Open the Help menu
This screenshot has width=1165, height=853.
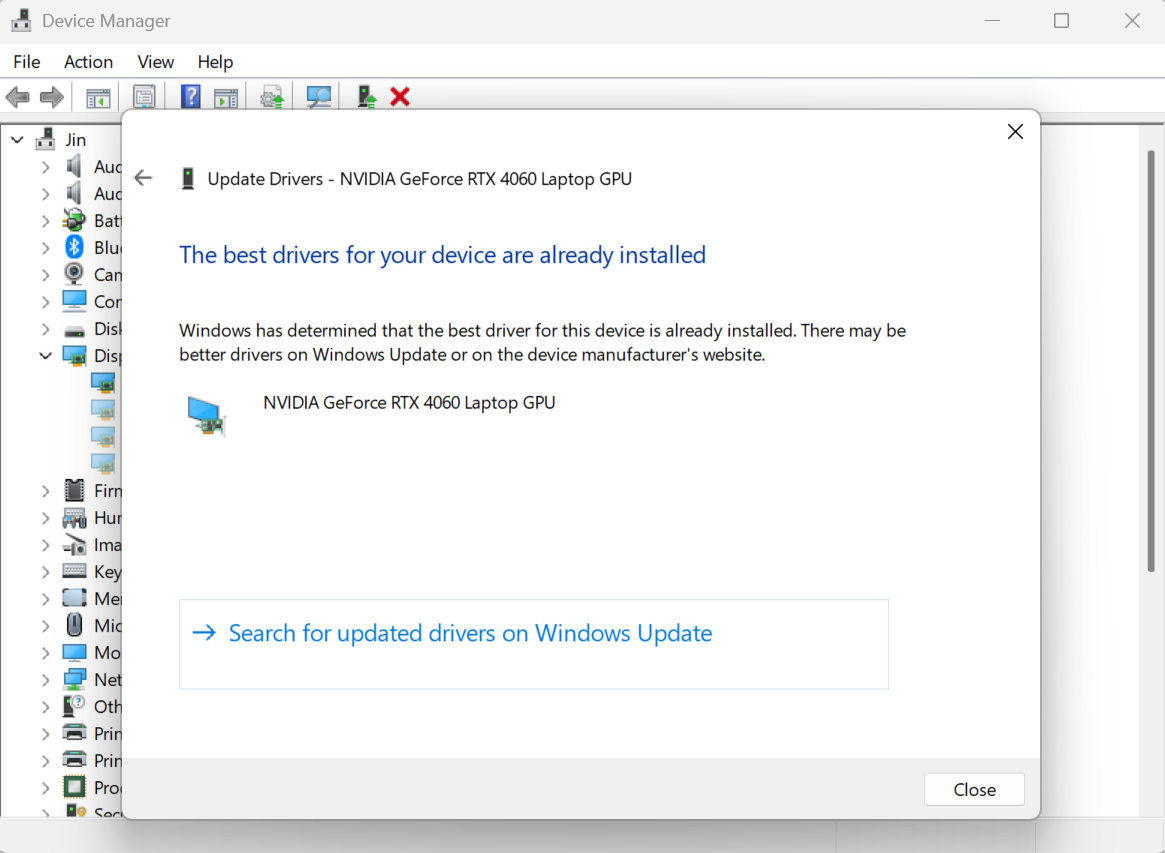[x=215, y=62]
